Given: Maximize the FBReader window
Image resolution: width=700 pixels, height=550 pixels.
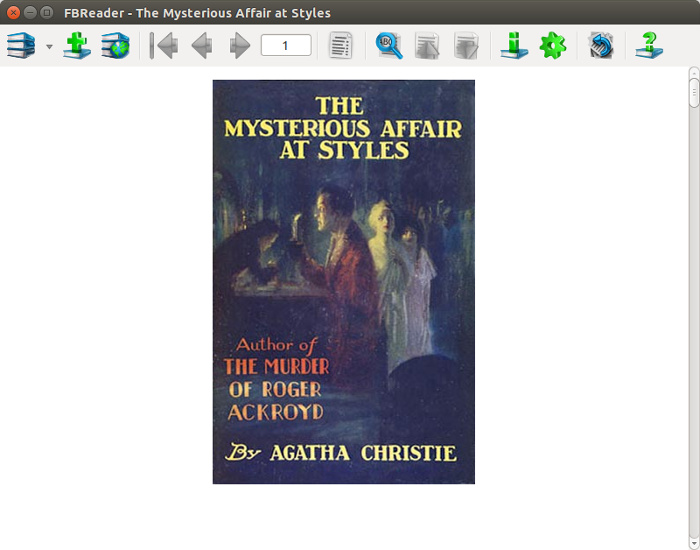Looking at the screenshot, I should pyautogui.click(x=46, y=12).
